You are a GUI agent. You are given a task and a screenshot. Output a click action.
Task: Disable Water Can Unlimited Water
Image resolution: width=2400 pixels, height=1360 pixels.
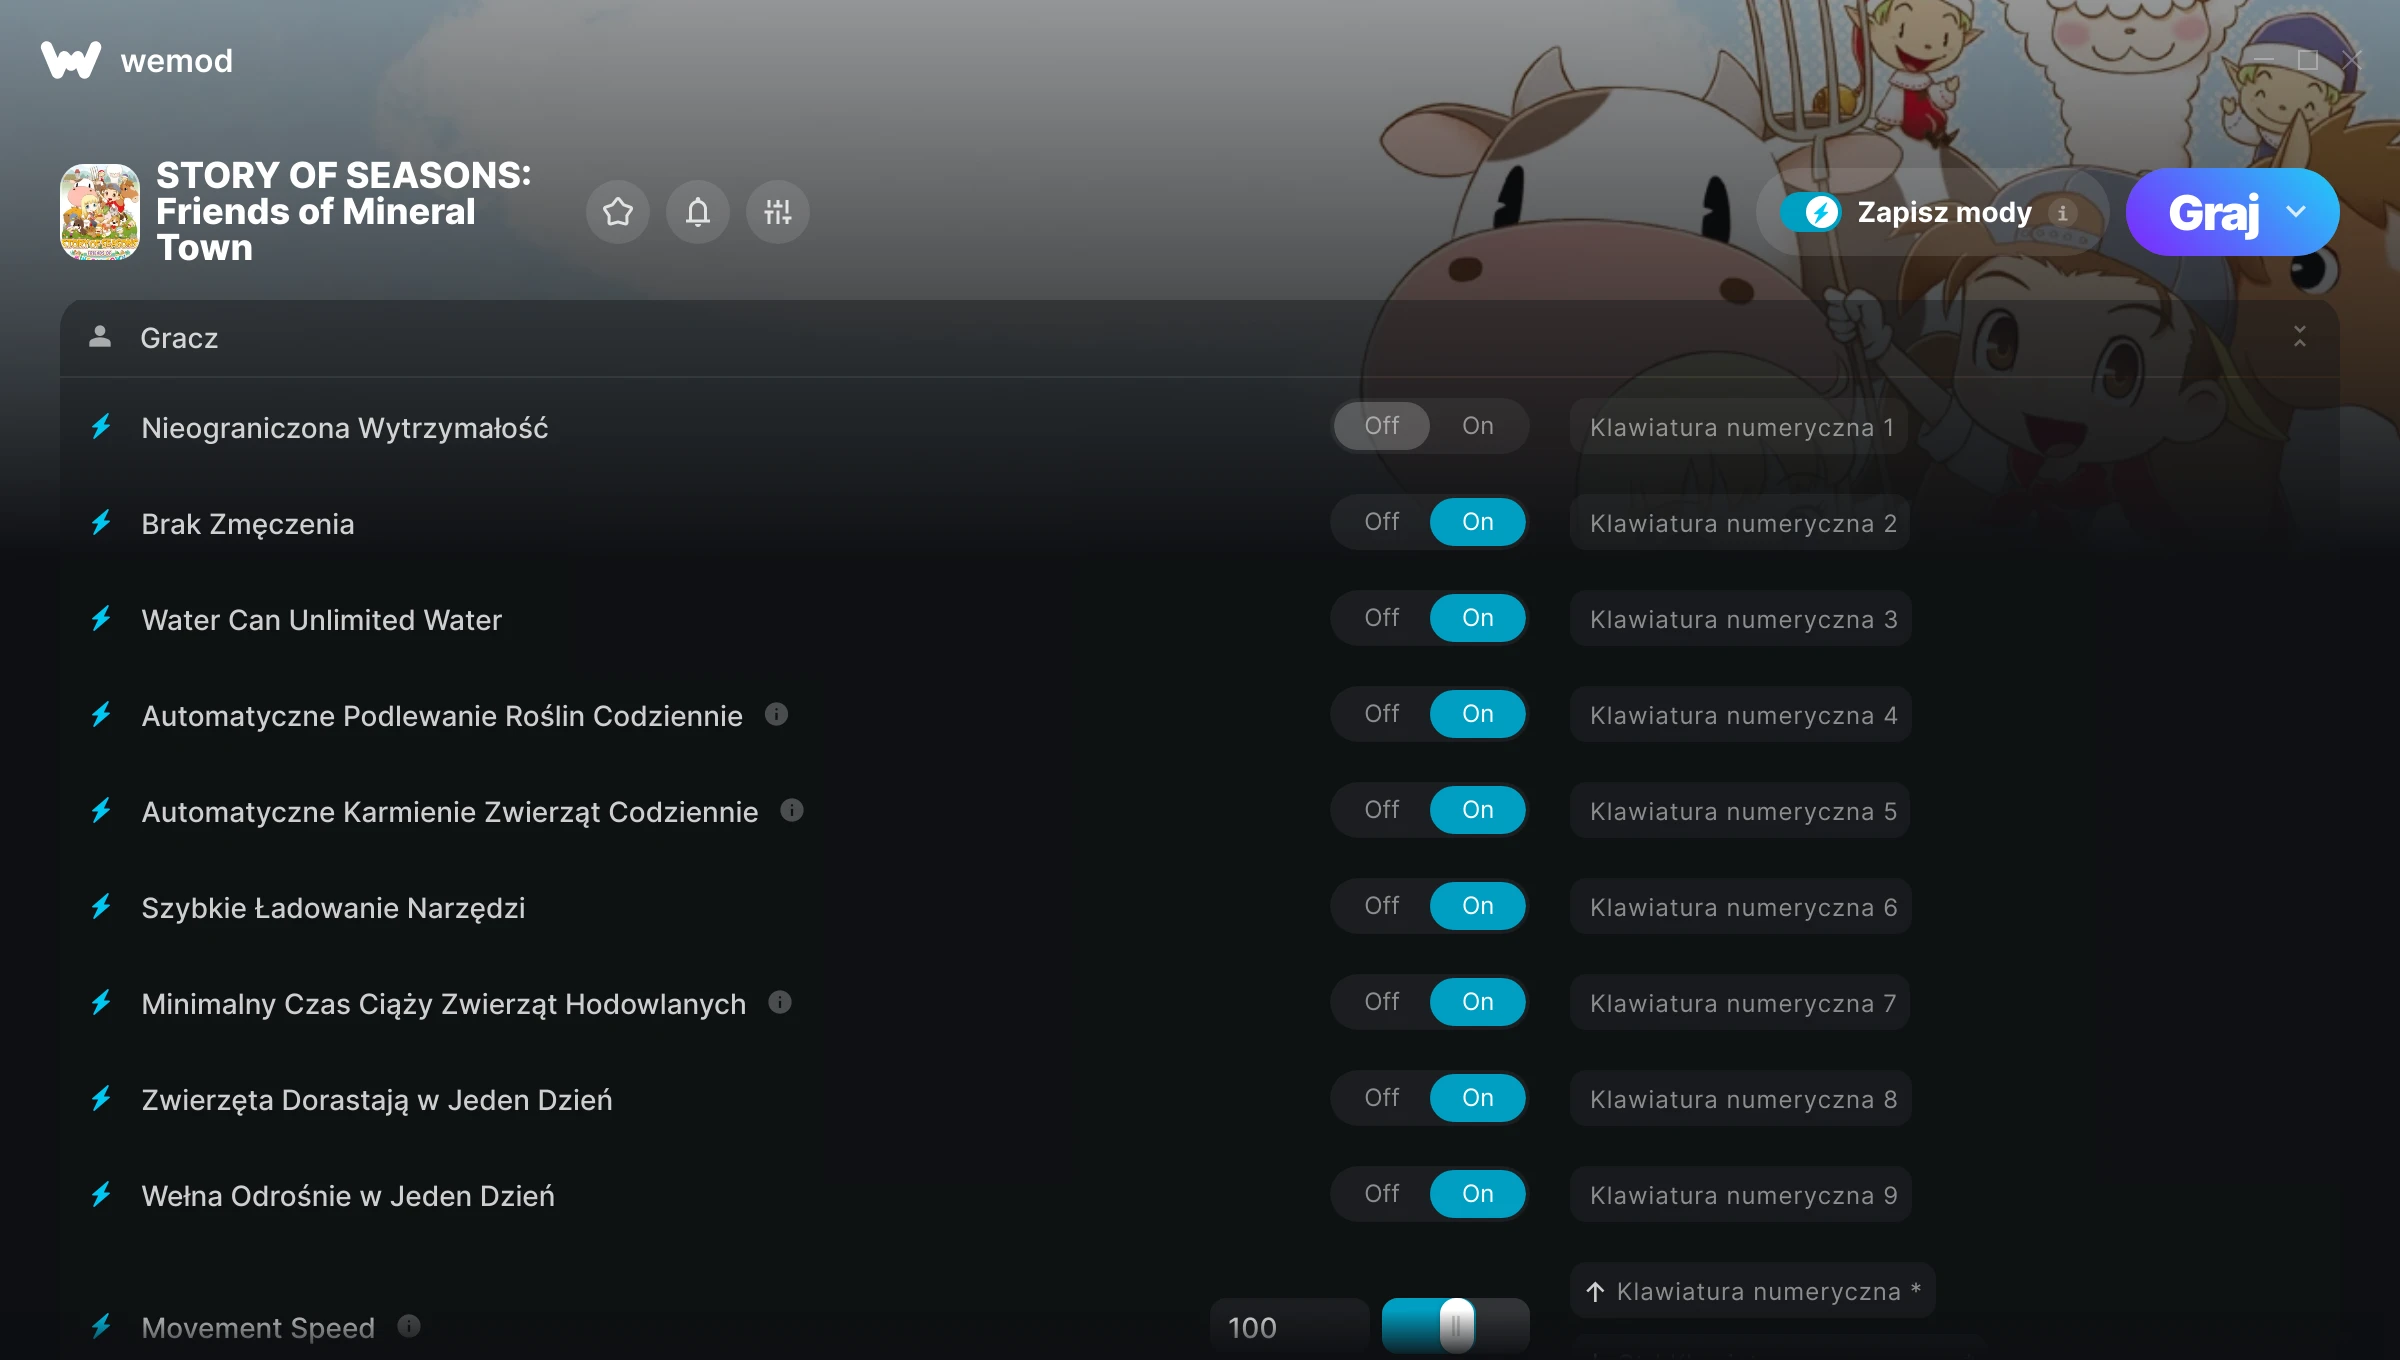point(1382,618)
